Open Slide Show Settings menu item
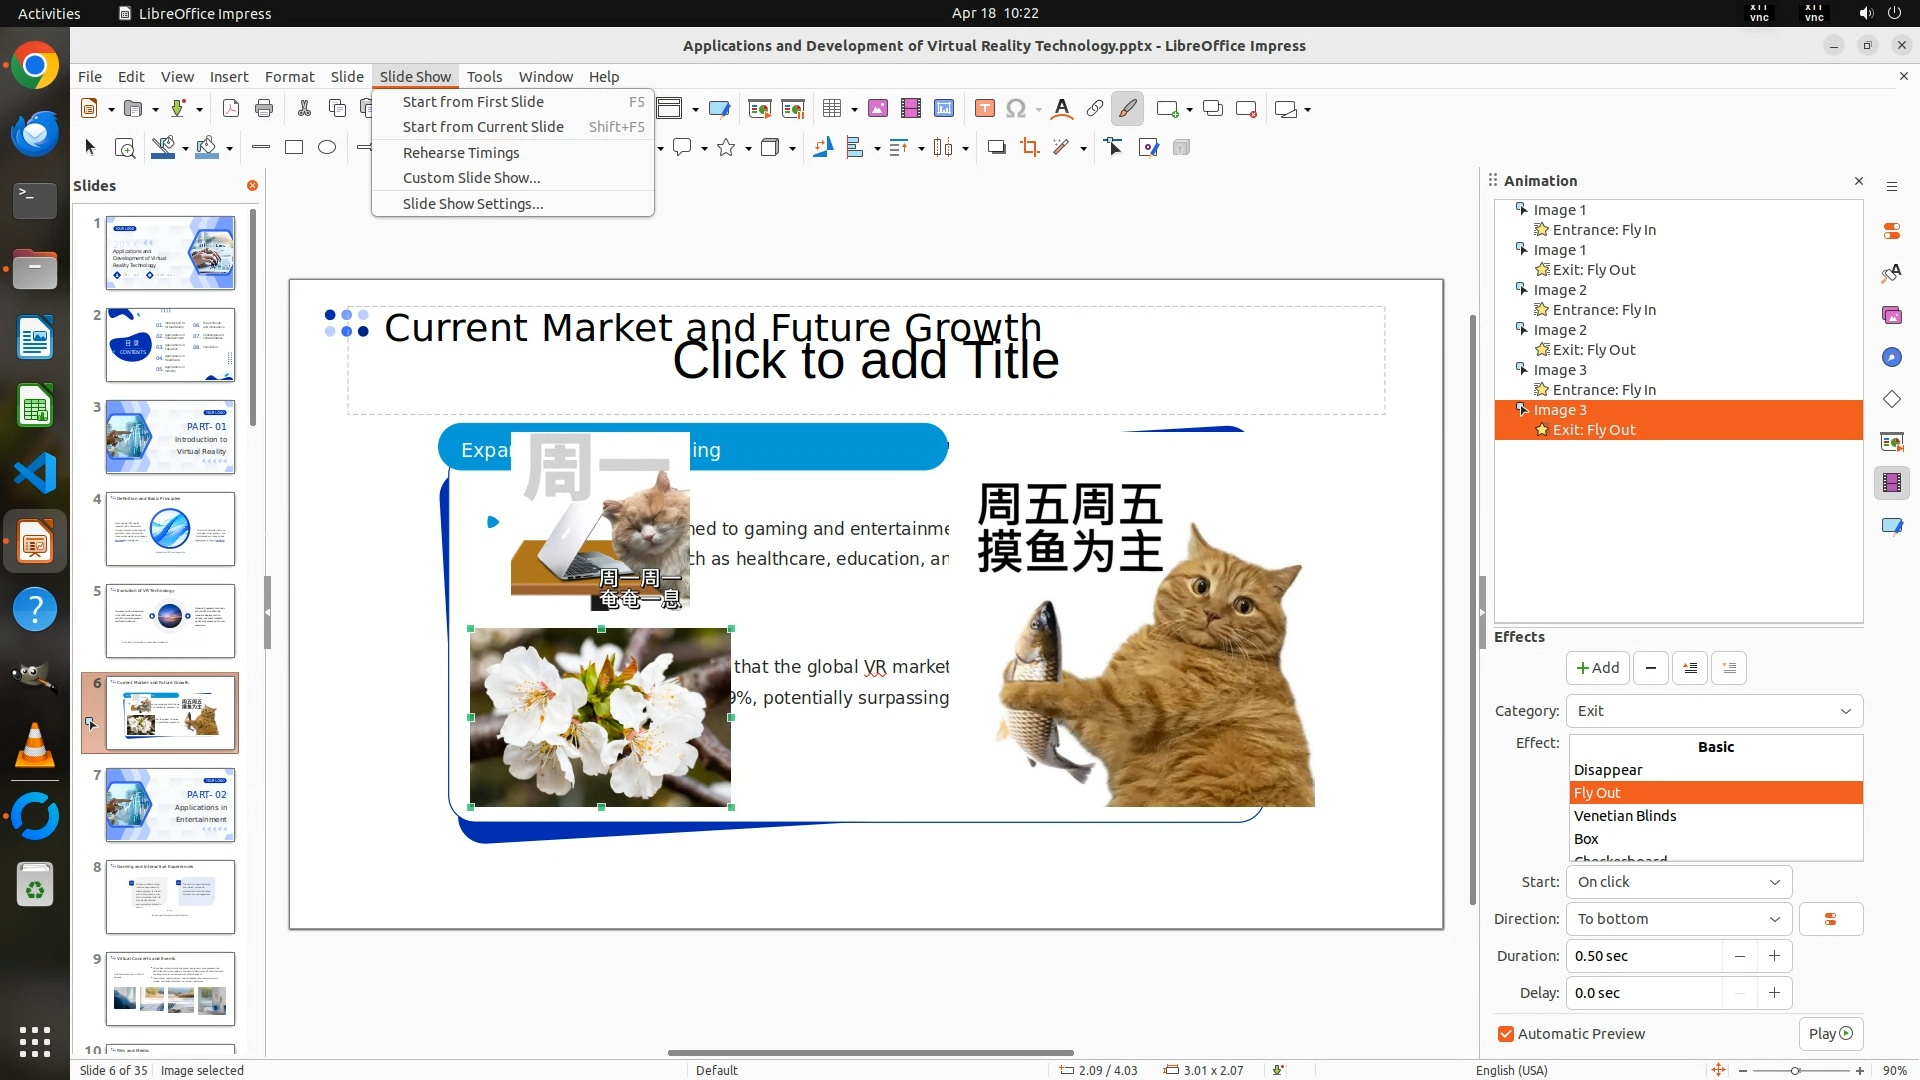Image resolution: width=1920 pixels, height=1080 pixels. (473, 204)
